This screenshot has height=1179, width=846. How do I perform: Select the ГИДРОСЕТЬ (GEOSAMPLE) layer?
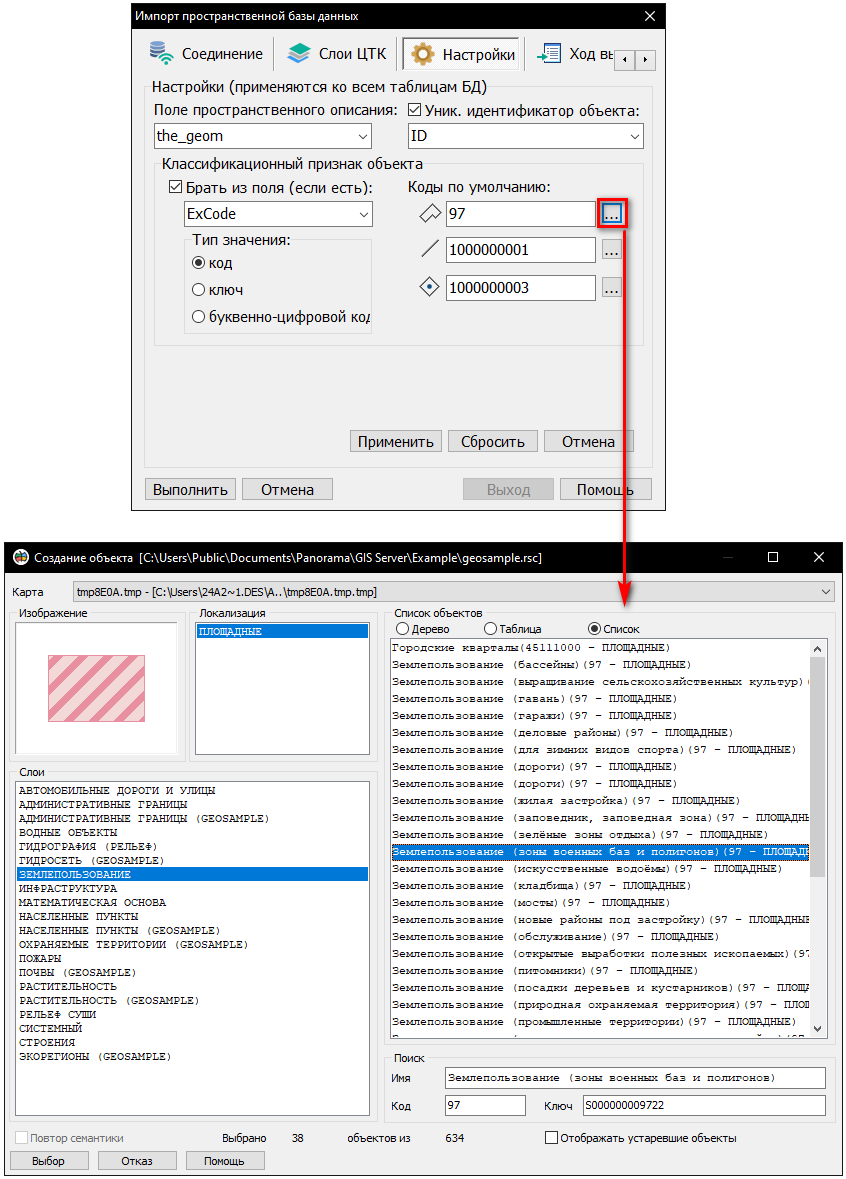coord(91,860)
